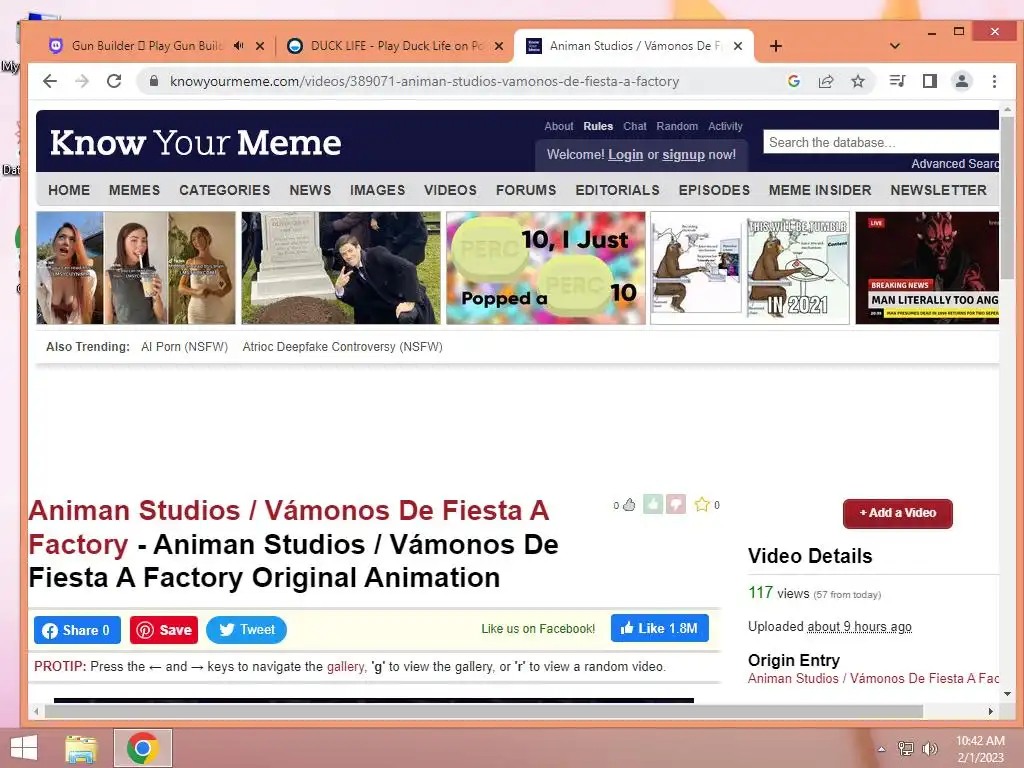This screenshot has height=768, width=1024.
Task: Switch to the Gun Builder tab
Action: pyautogui.click(x=149, y=46)
